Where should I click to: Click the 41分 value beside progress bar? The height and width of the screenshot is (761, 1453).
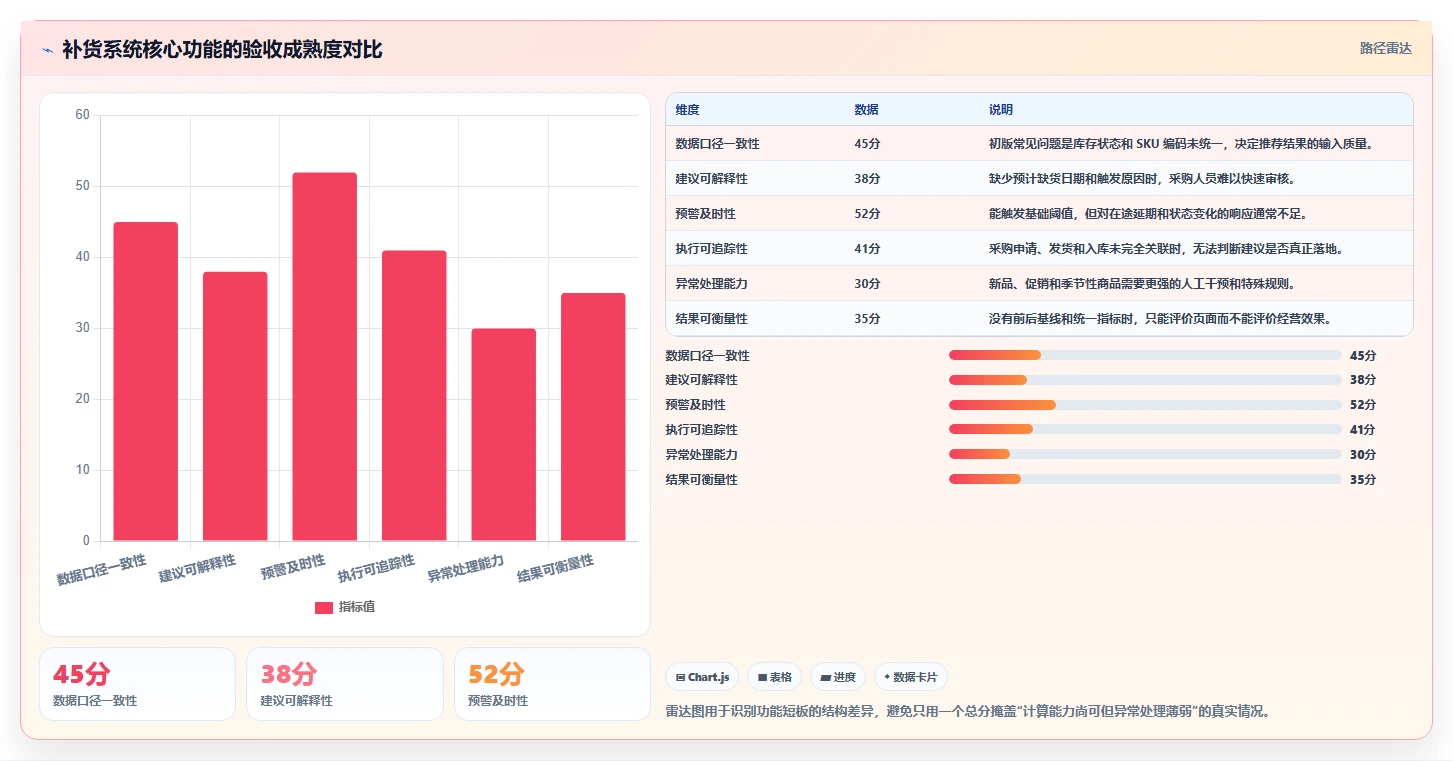[1363, 430]
